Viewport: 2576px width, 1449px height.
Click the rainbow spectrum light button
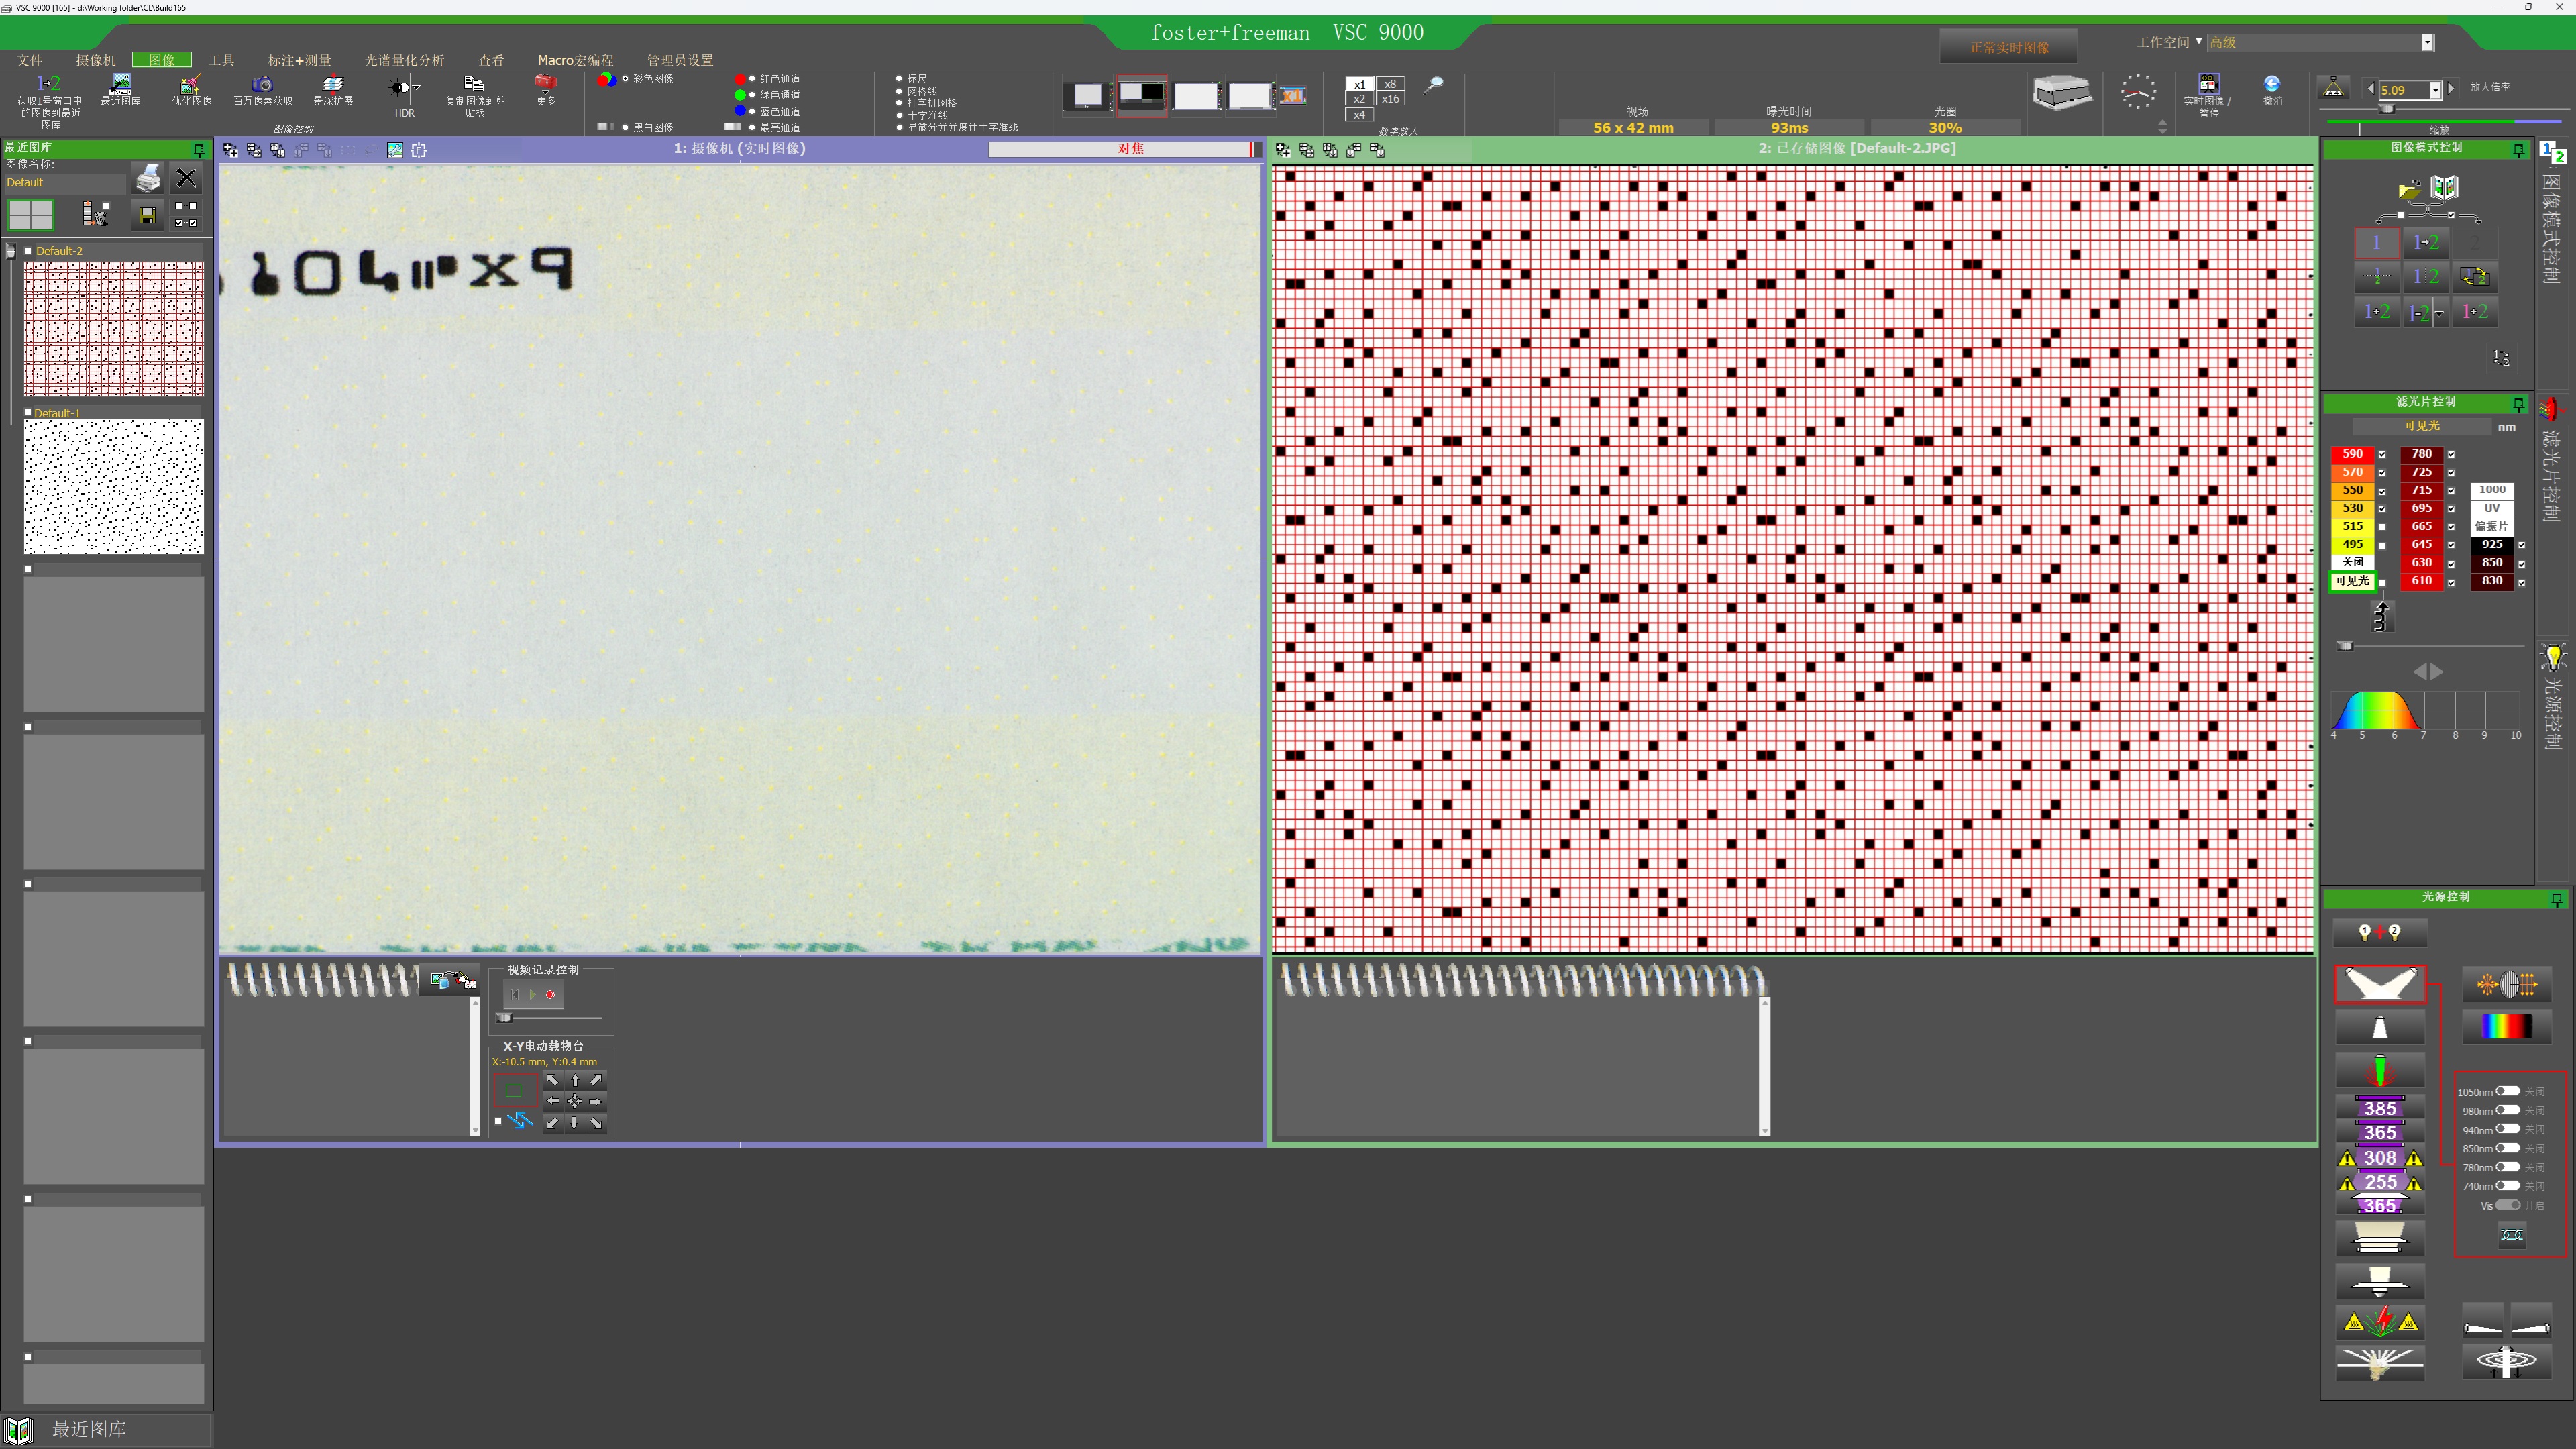[2506, 1027]
